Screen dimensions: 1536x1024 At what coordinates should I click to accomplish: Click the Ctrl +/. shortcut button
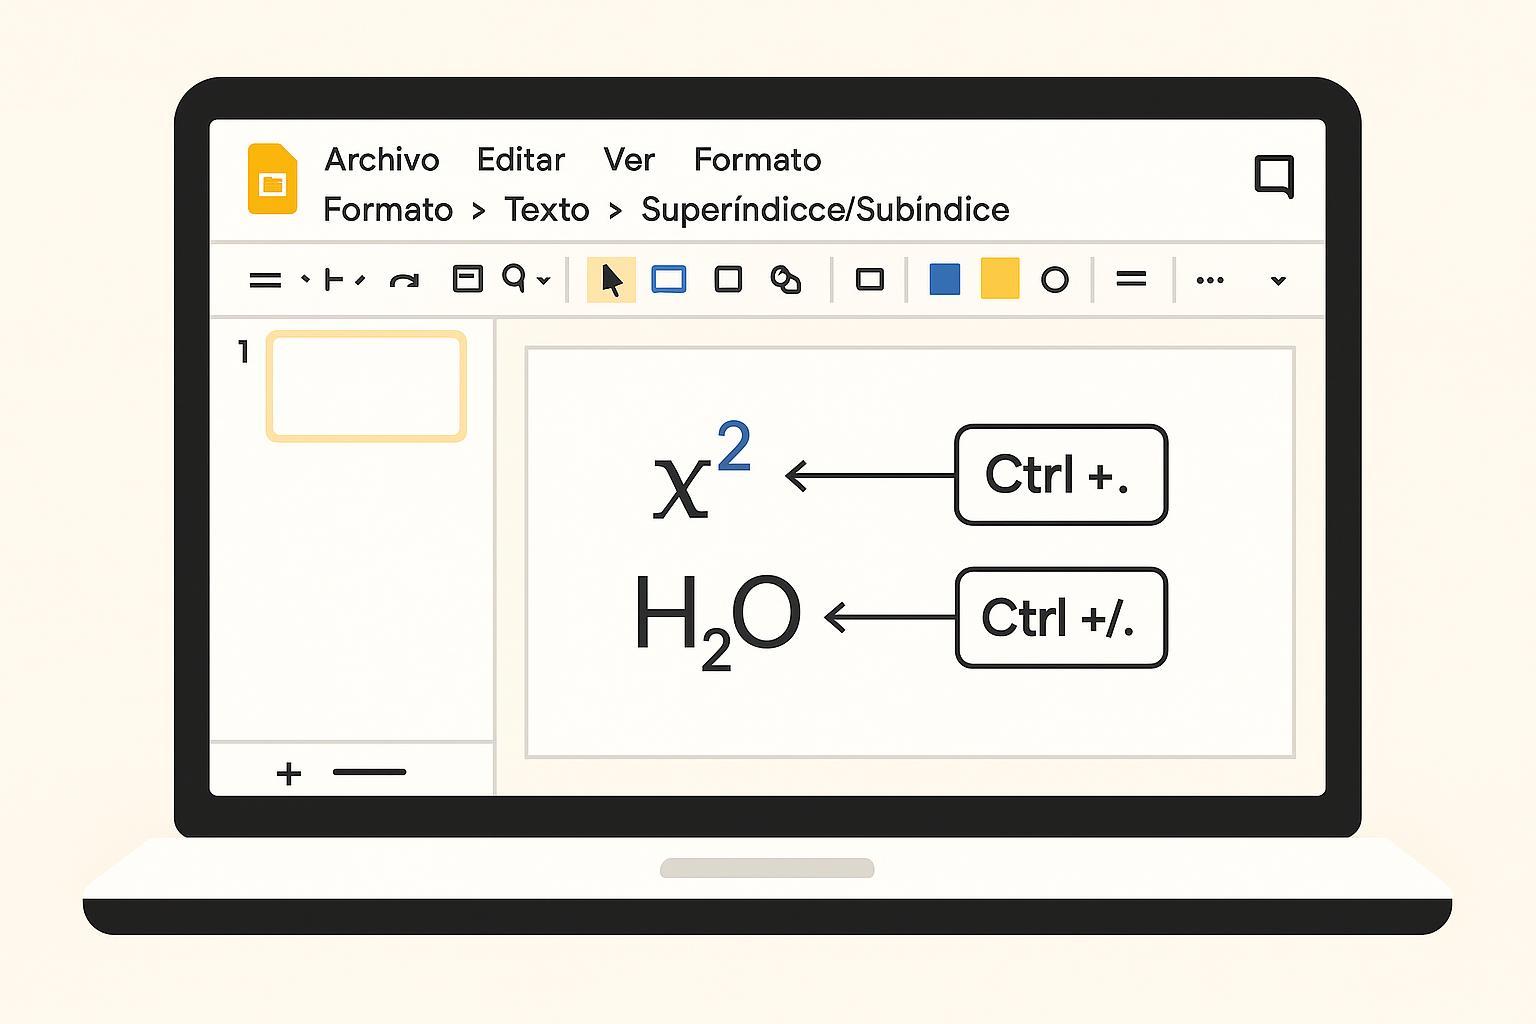(x=1061, y=618)
